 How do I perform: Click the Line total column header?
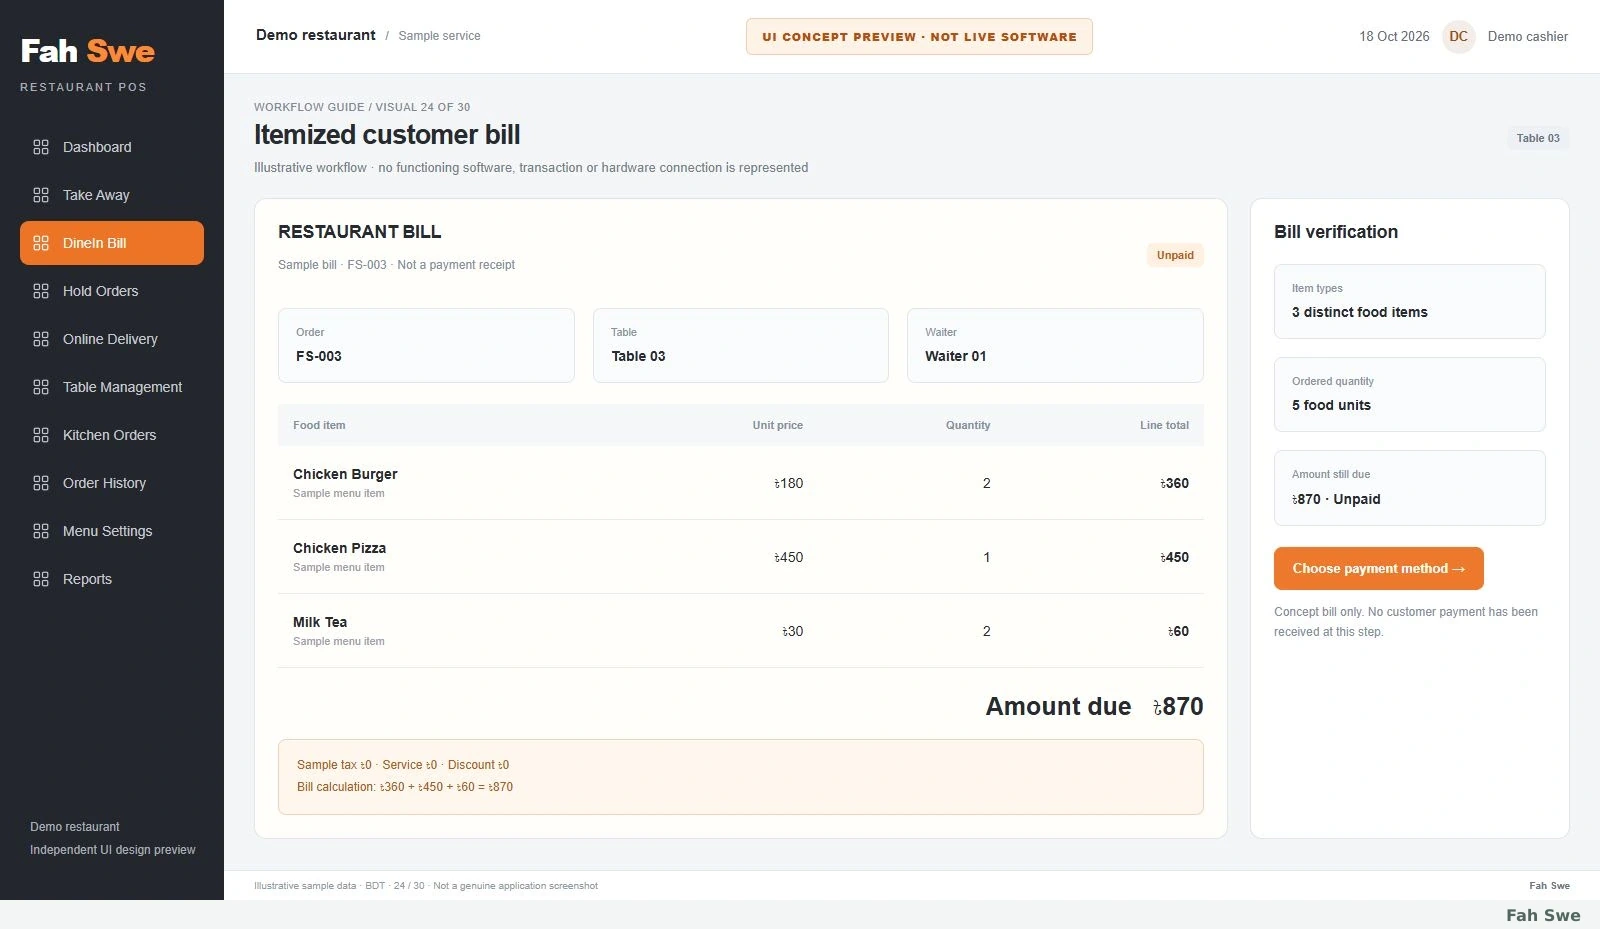[x=1164, y=425]
